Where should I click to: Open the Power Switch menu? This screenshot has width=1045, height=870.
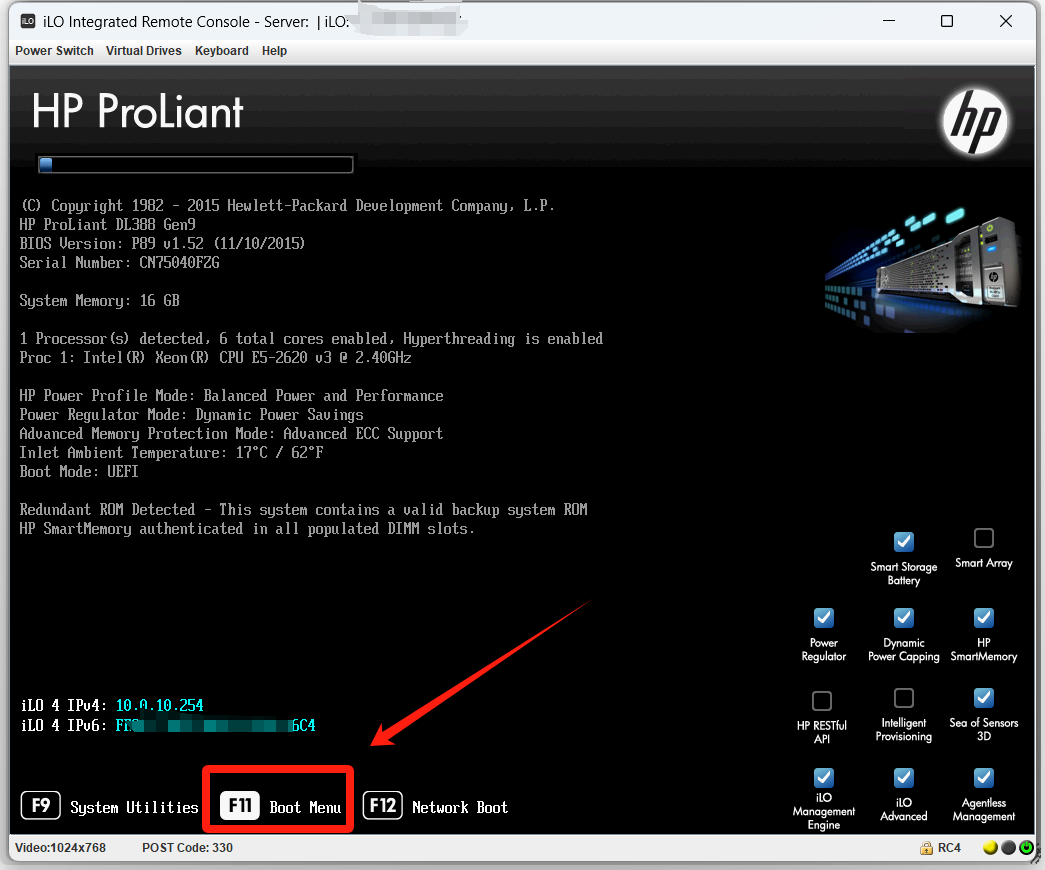pyautogui.click(x=54, y=51)
